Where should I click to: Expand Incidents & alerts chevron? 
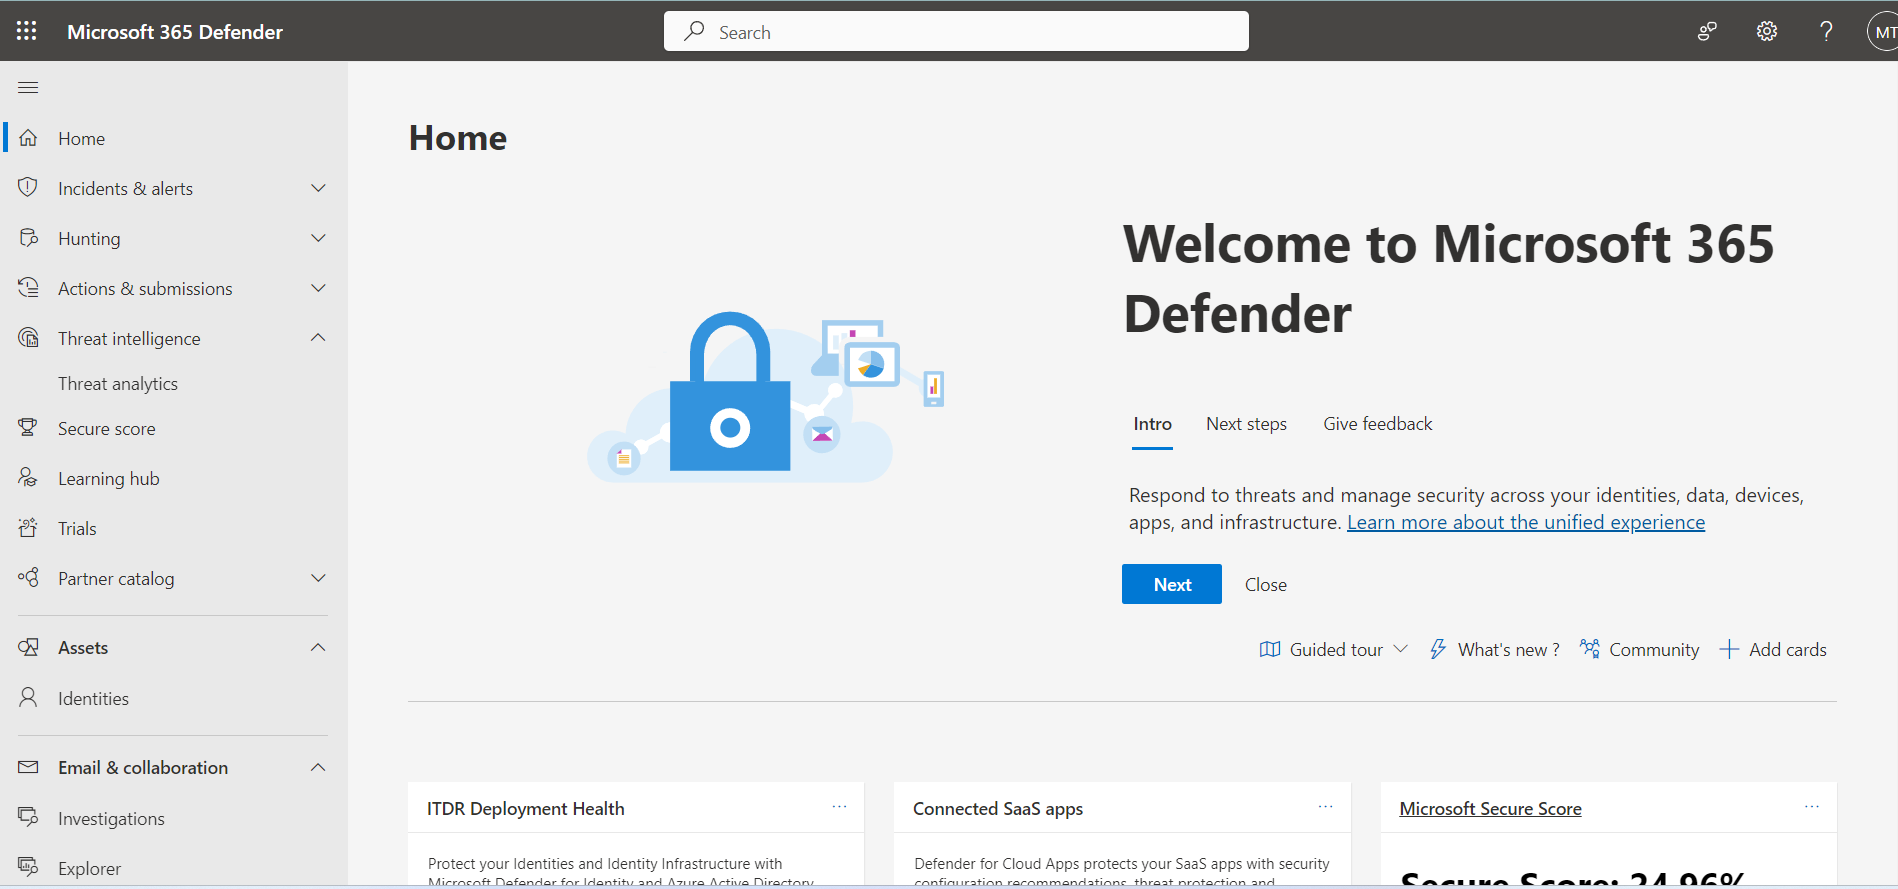click(318, 188)
